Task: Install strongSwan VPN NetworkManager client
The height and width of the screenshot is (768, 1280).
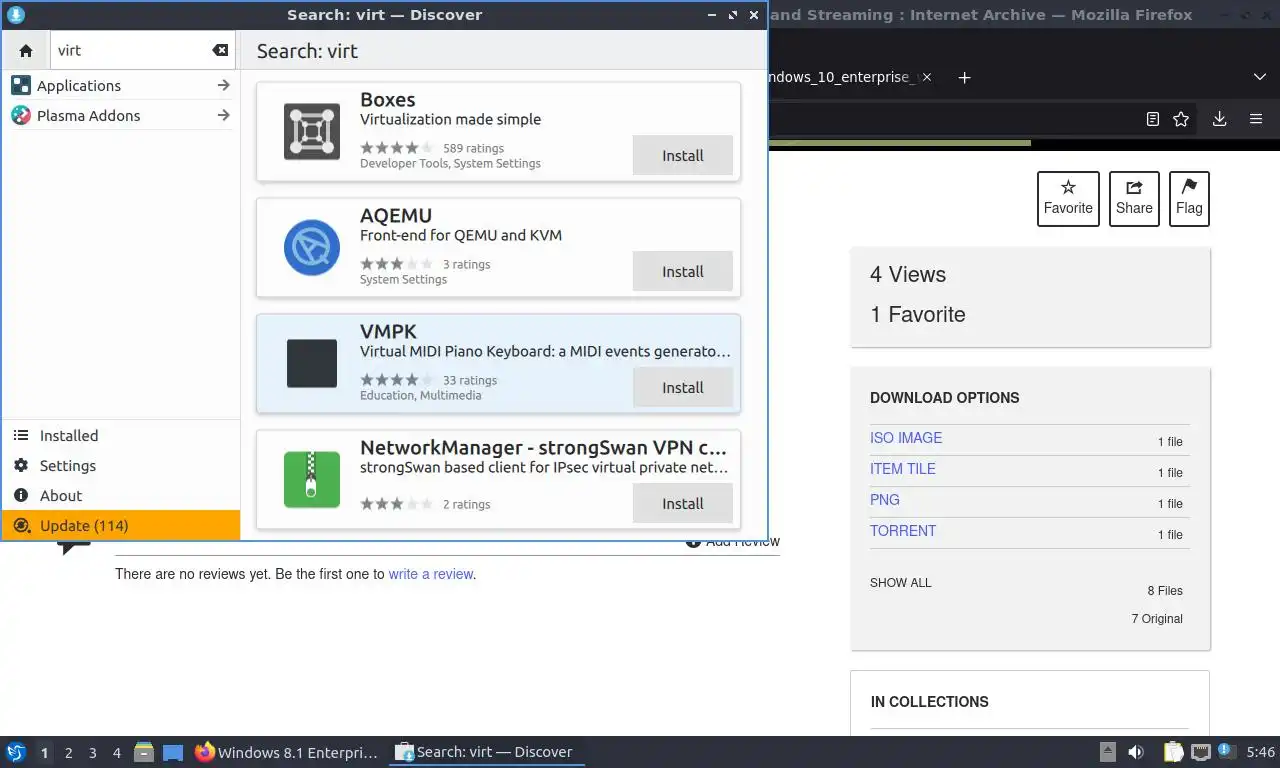Action: tap(683, 504)
